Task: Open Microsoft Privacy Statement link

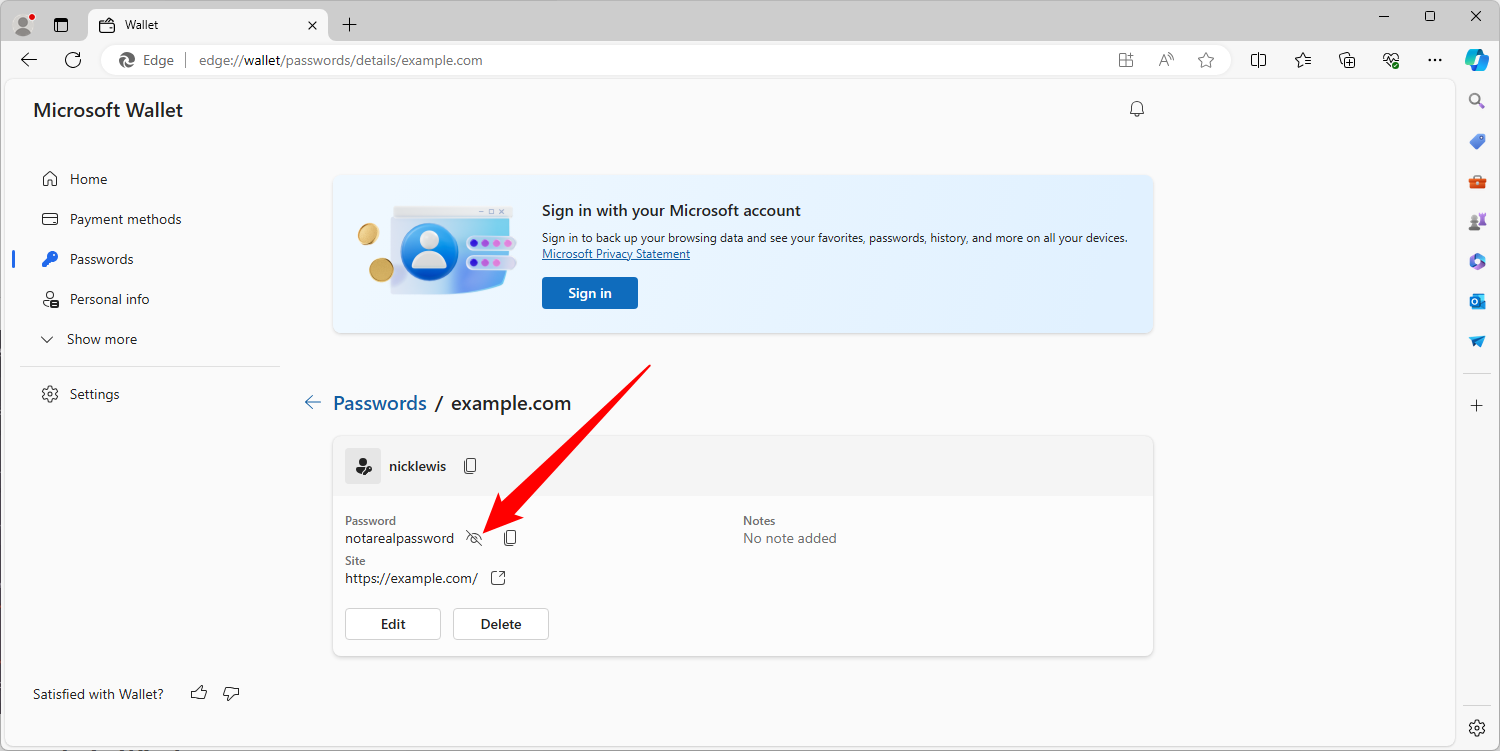Action: [x=615, y=254]
